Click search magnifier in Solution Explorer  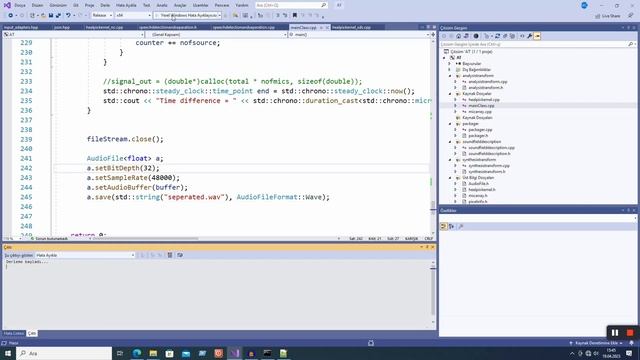(x=631, y=44)
